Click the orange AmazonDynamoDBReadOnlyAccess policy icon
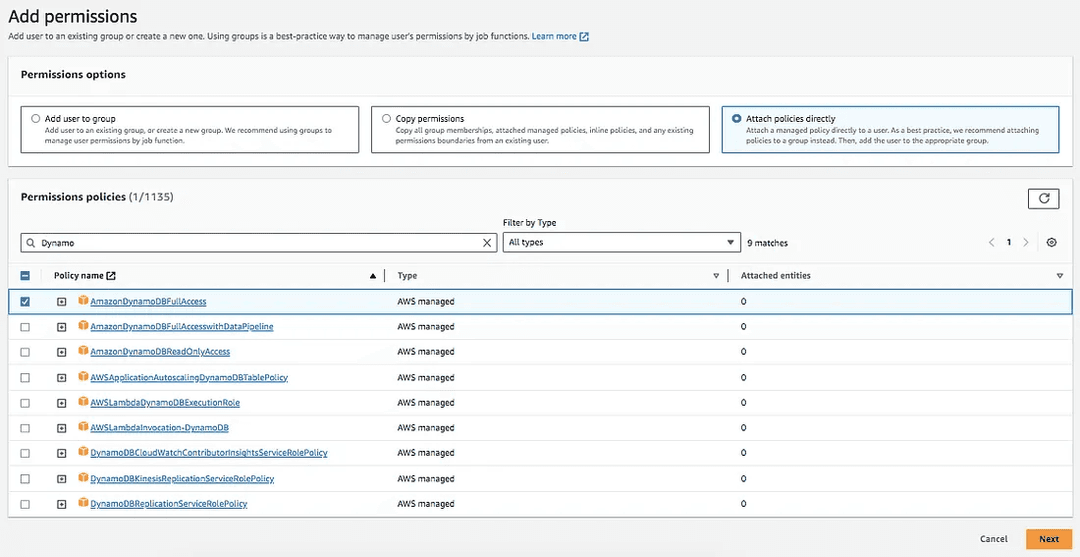 click(x=83, y=350)
